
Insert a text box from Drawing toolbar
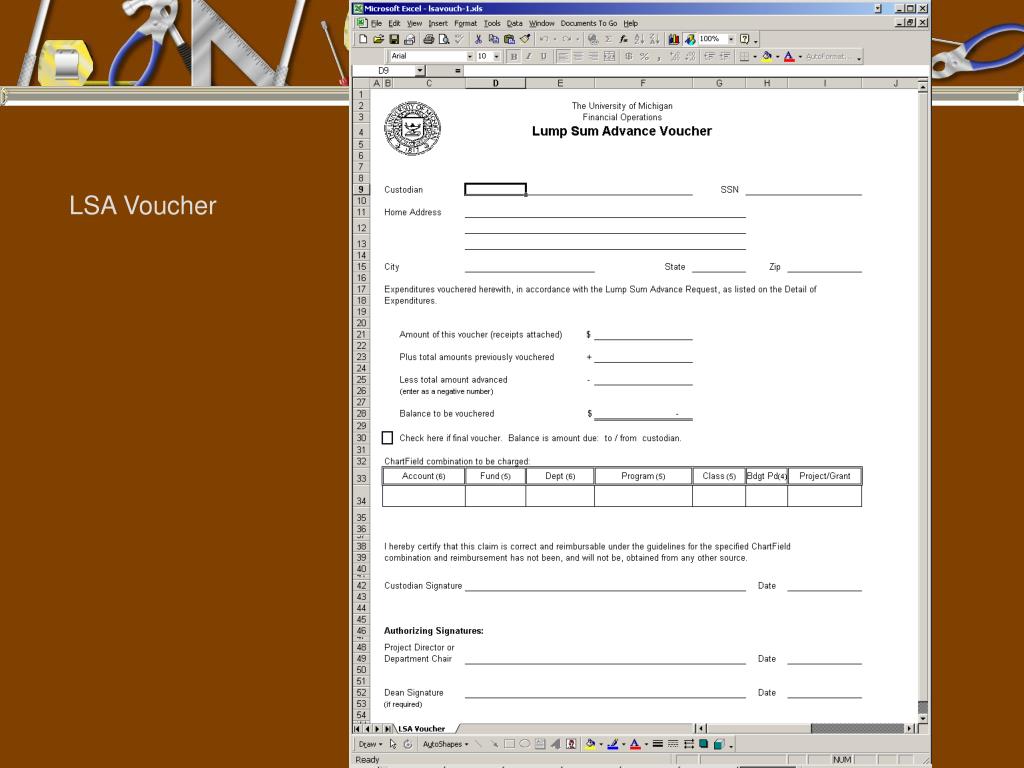(x=540, y=744)
